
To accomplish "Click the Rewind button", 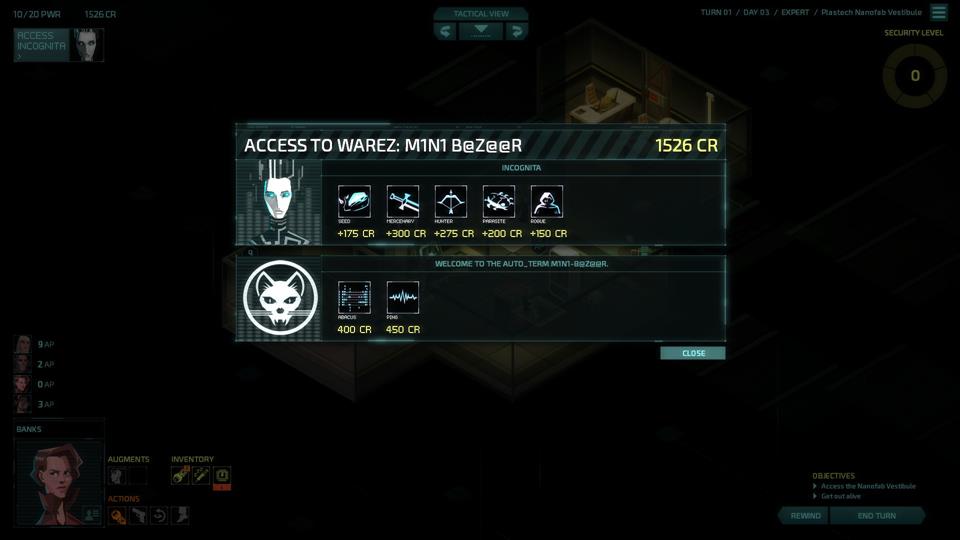I will coord(804,516).
